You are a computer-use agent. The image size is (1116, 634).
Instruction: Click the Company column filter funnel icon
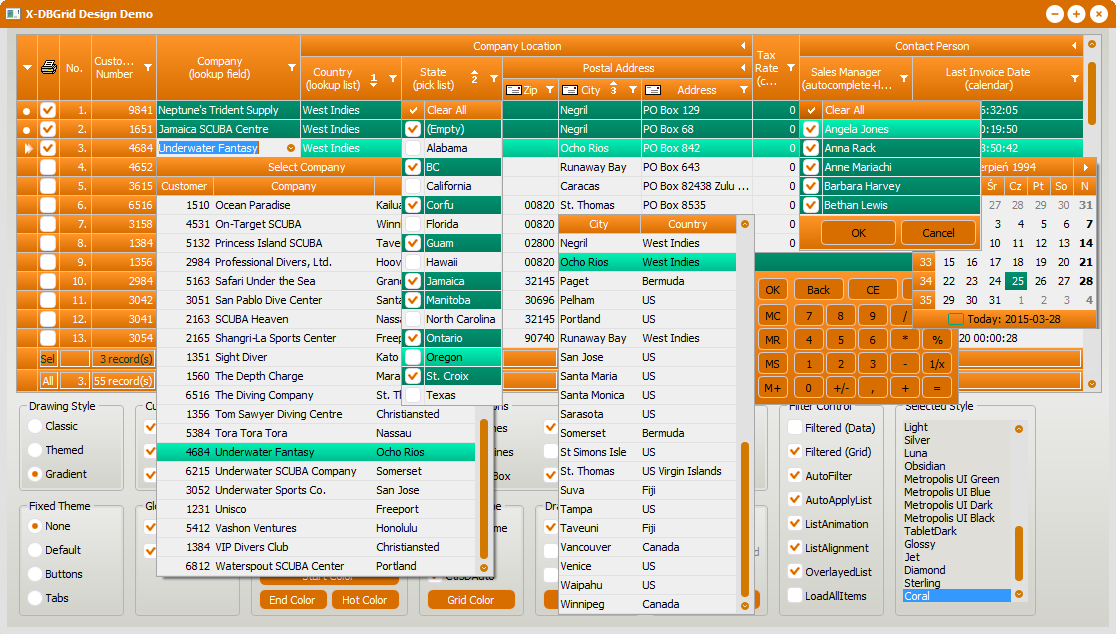tap(292, 68)
